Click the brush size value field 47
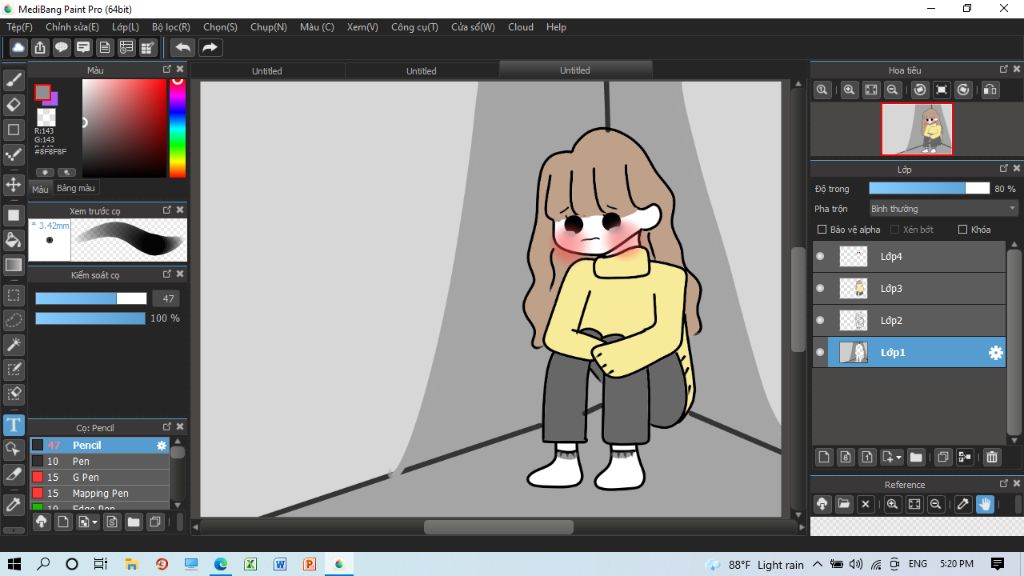This screenshot has width=1024, height=576. [x=167, y=298]
